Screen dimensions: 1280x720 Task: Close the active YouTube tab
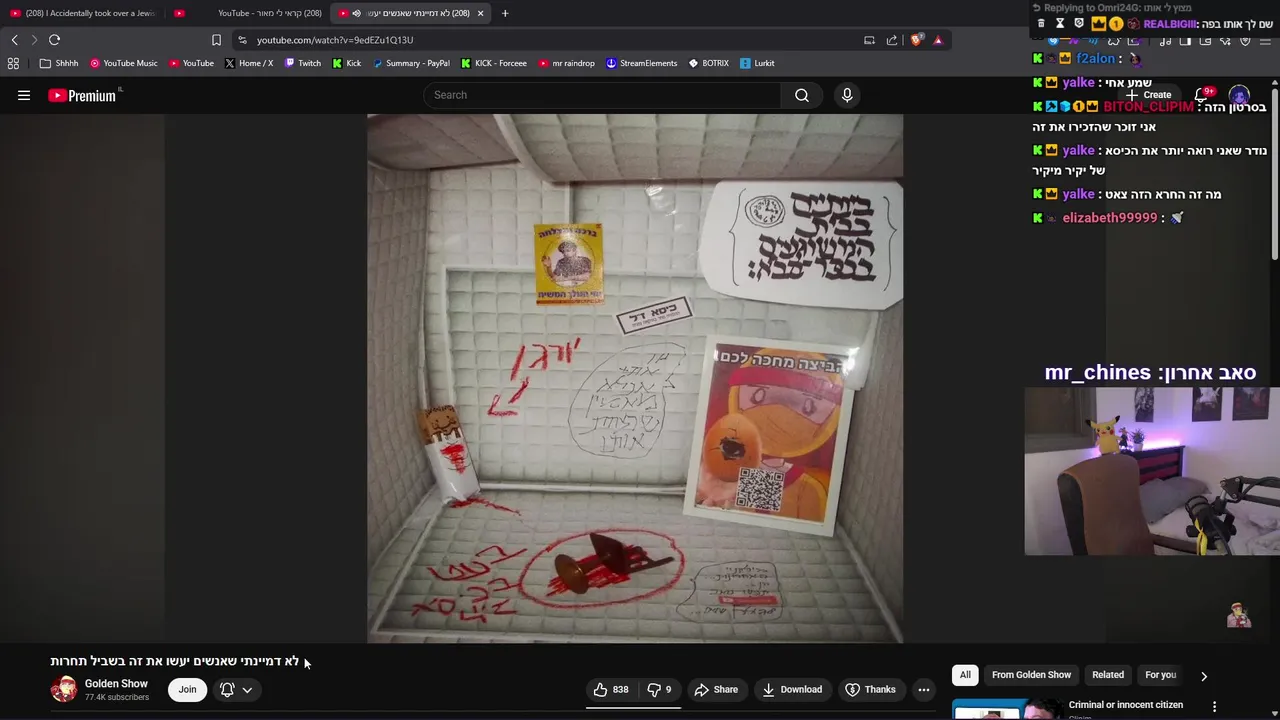(x=480, y=13)
